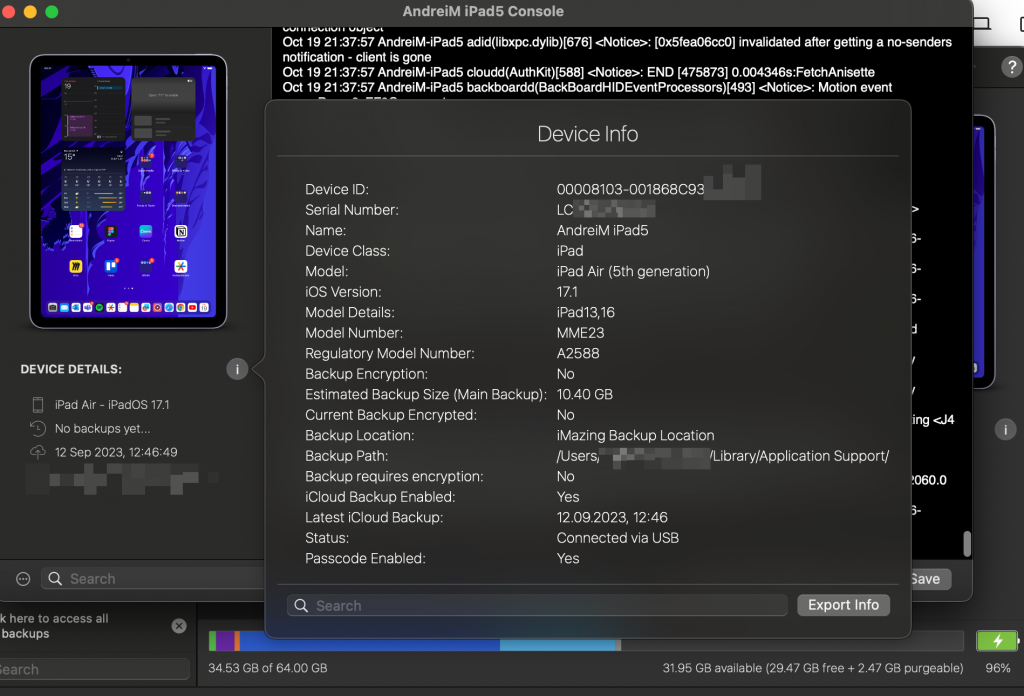Viewport: 1024px width, 696px height.
Task: Click the Device ID value 00008103-001868C93
Action: (630, 189)
